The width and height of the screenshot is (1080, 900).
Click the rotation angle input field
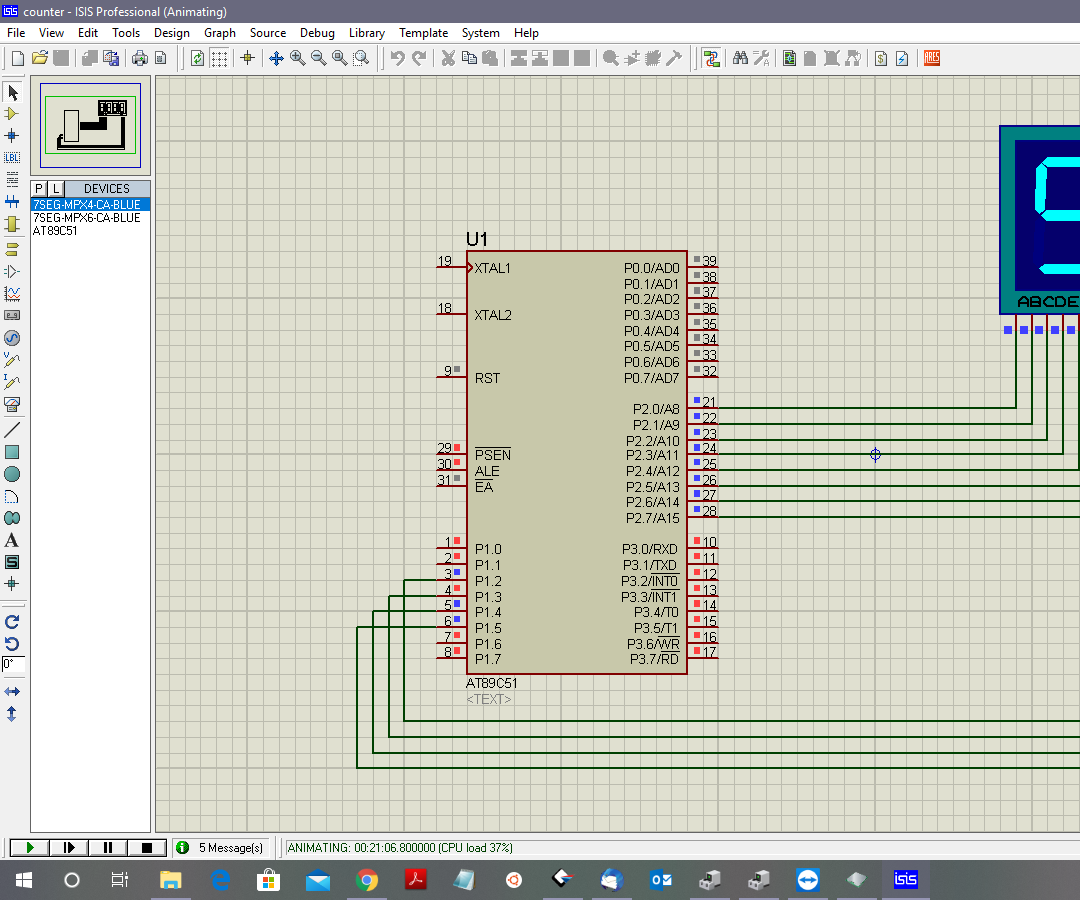(x=13, y=664)
